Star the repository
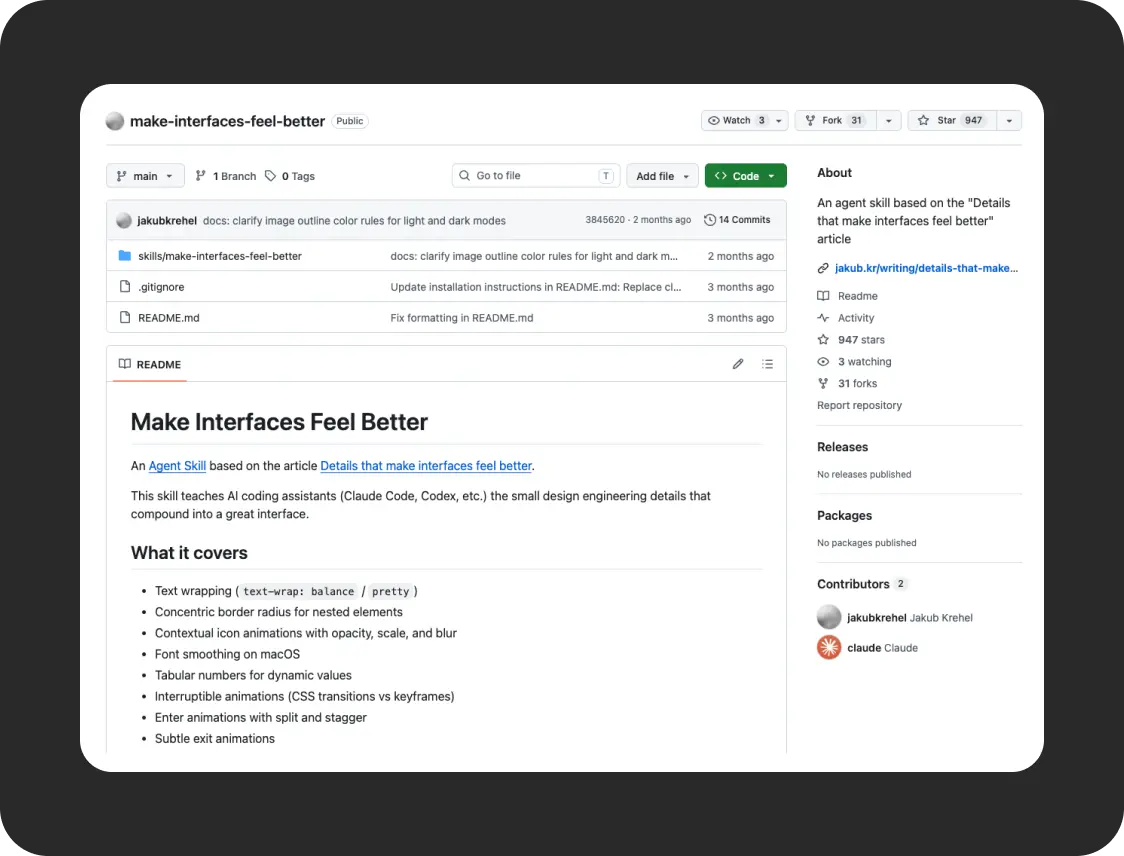Screen dimensions: 1124x856 click(952, 120)
